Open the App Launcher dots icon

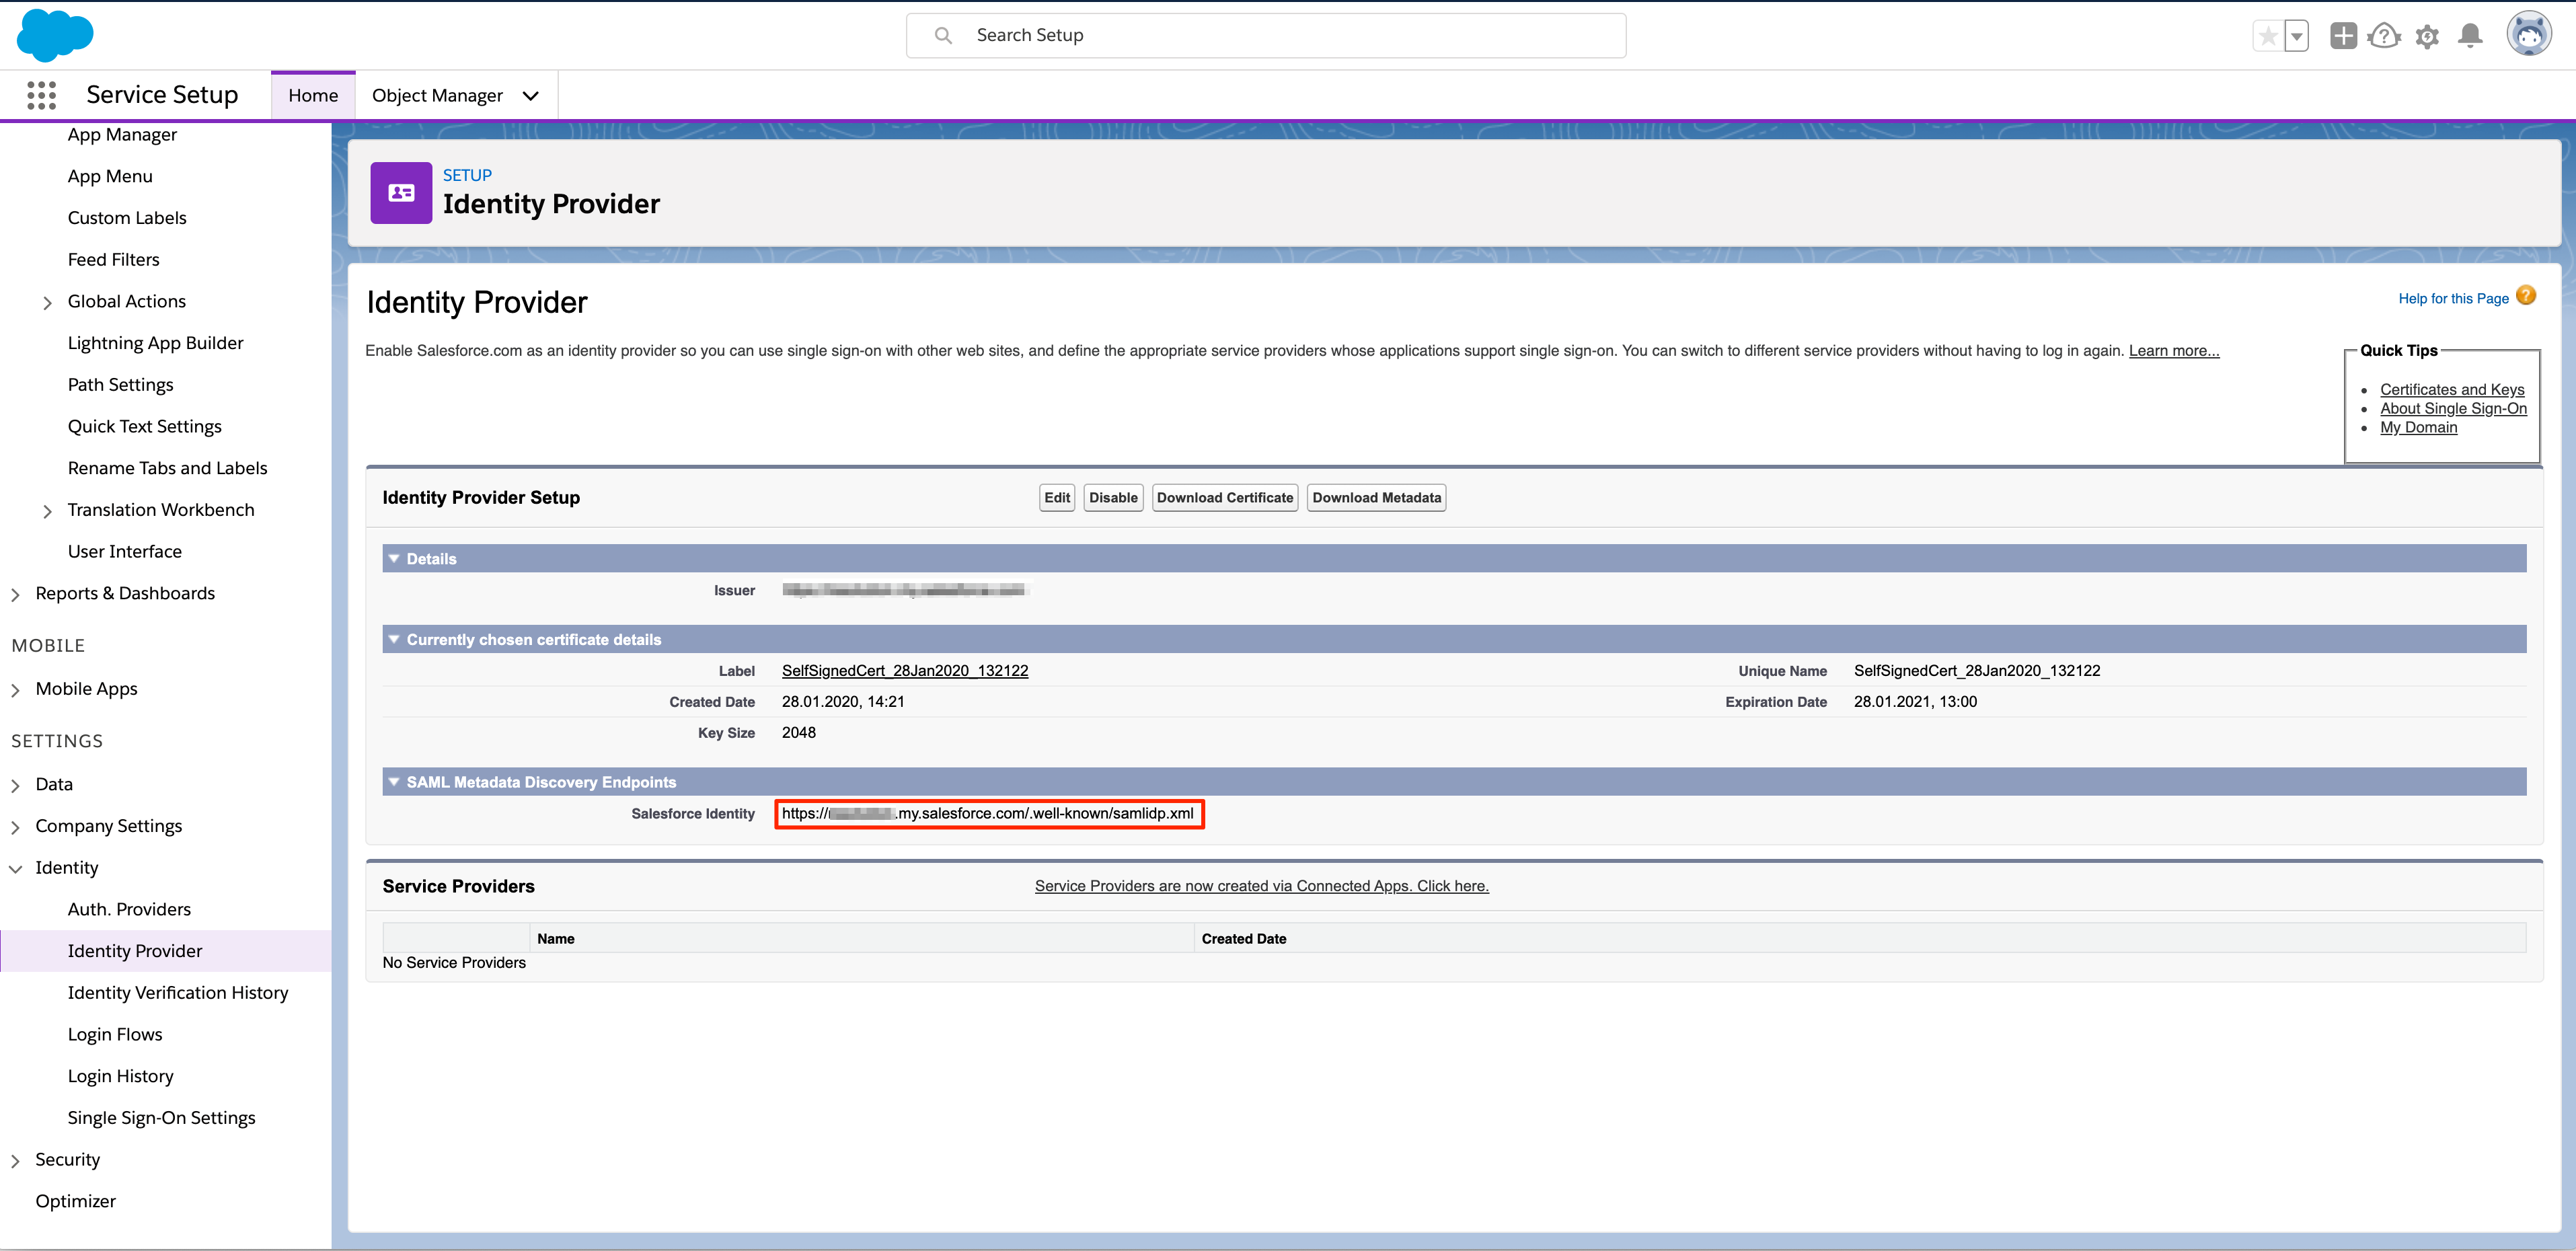41,95
